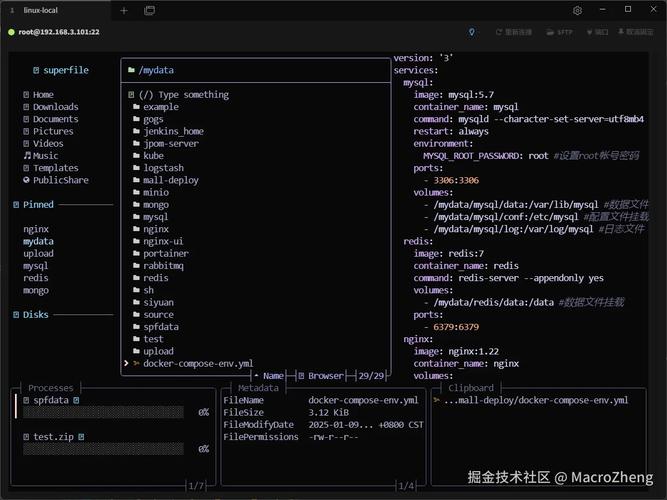This screenshot has width=667, height=500.
Task: Click the /mydata path folder icon
Action: pyautogui.click(x=131, y=70)
